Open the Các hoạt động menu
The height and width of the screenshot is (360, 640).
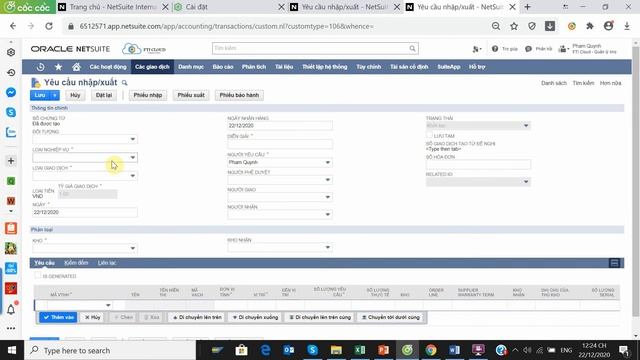(x=108, y=67)
